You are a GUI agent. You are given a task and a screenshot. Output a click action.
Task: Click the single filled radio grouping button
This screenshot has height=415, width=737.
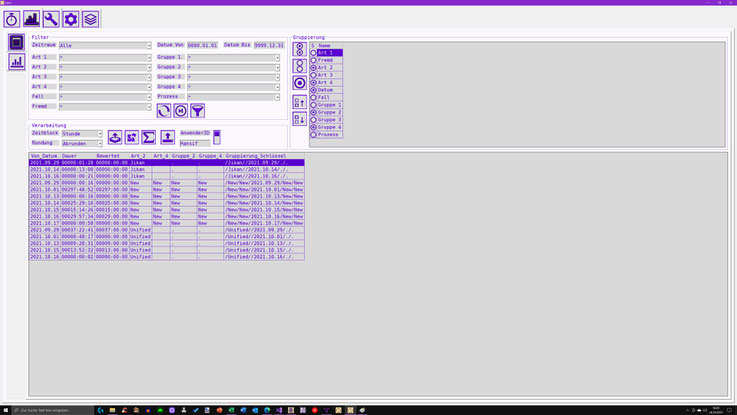coord(299,83)
